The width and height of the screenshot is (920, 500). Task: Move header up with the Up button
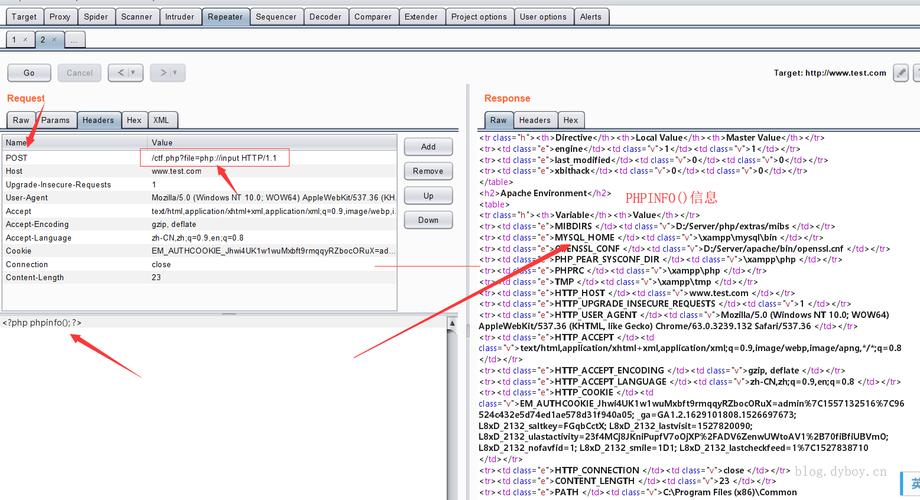(428, 195)
